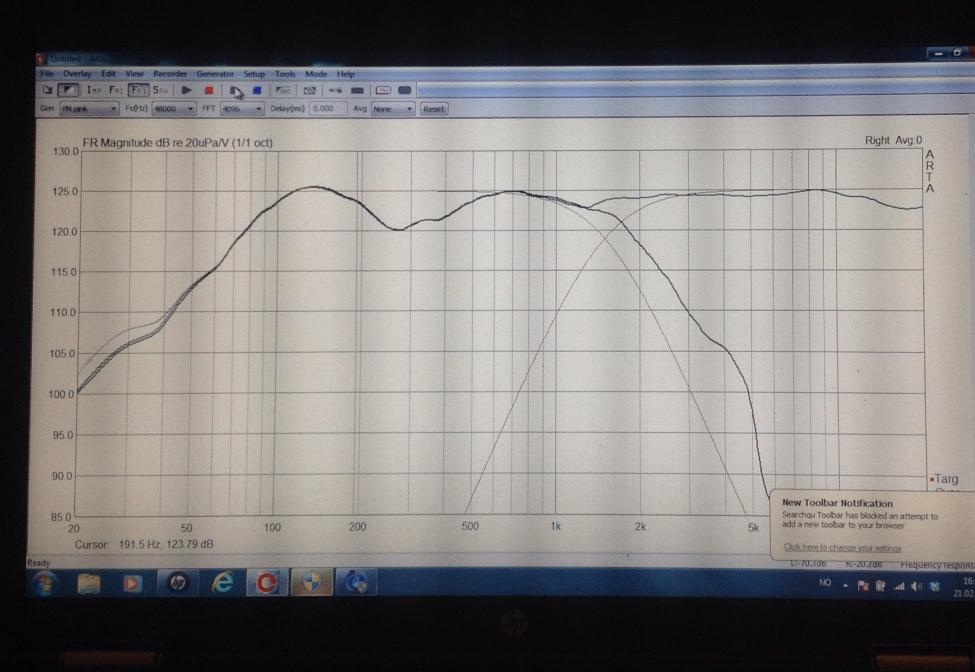The height and width of the screenshot is (672, 975).
Task: Click the white graph window icon
Action: tap(383, 90)
